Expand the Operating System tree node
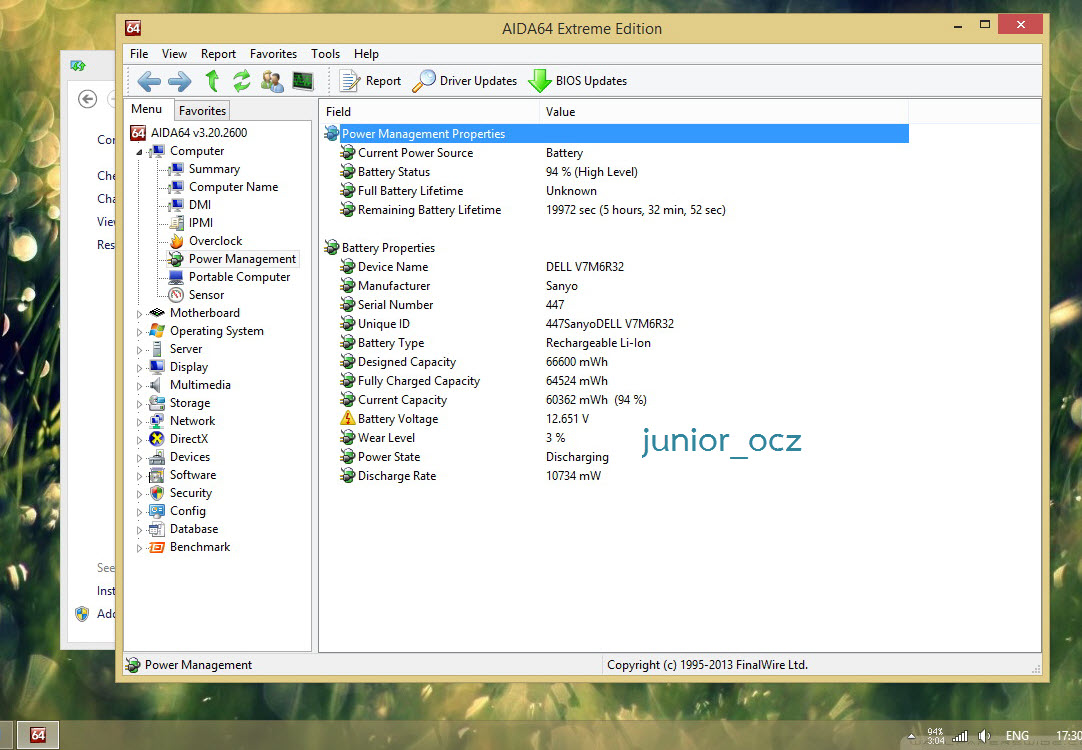This screenshot has height=750, width=1082. tap(139, 332)
